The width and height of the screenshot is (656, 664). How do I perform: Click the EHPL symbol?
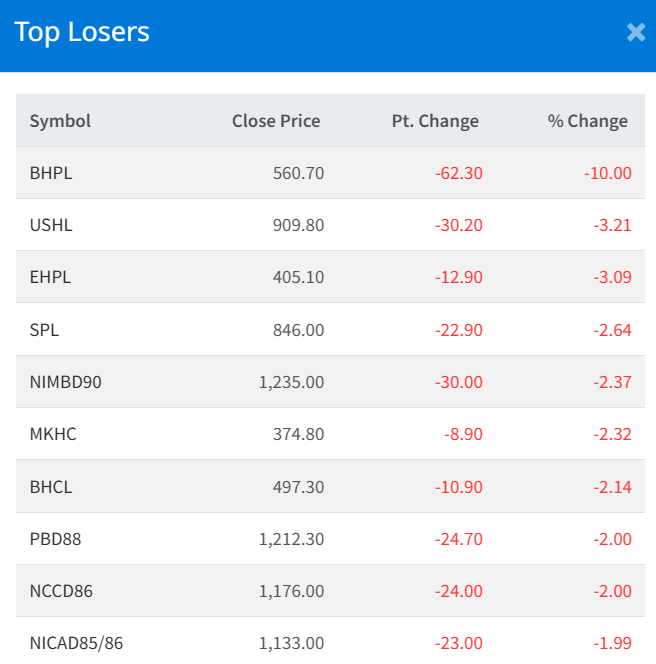click(x=51, y=277)
